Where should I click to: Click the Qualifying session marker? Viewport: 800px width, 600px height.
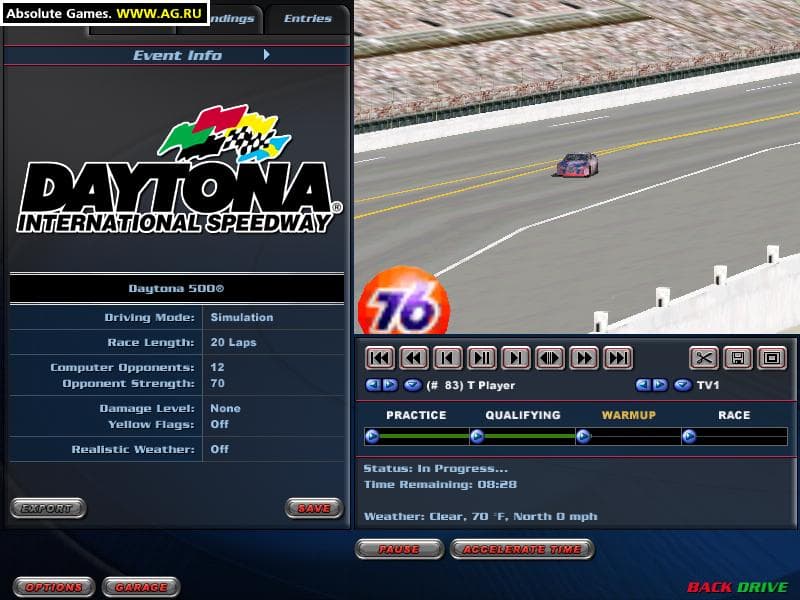[477, 437]
